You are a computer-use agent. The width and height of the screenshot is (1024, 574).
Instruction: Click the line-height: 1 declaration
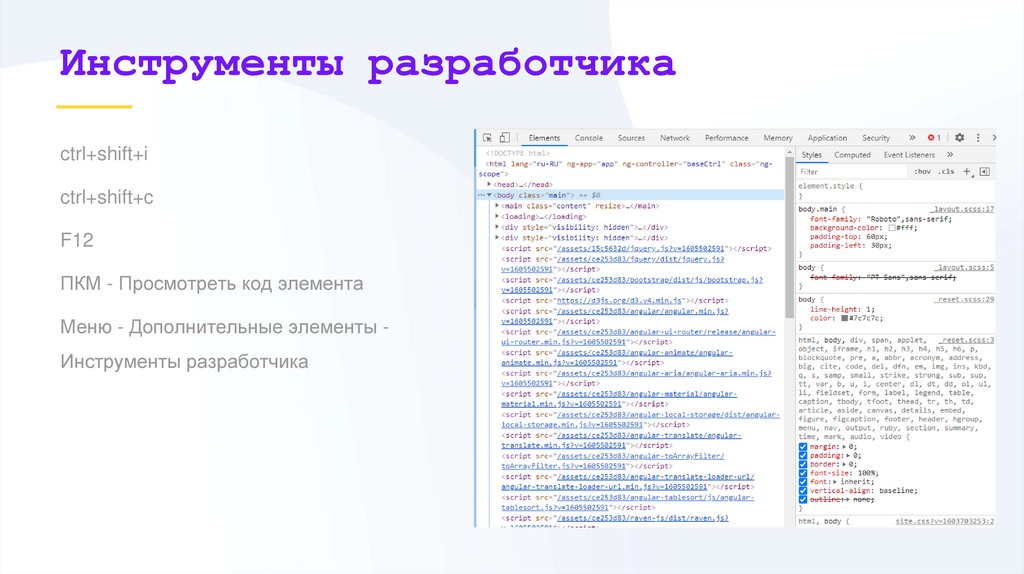(842, 310)
